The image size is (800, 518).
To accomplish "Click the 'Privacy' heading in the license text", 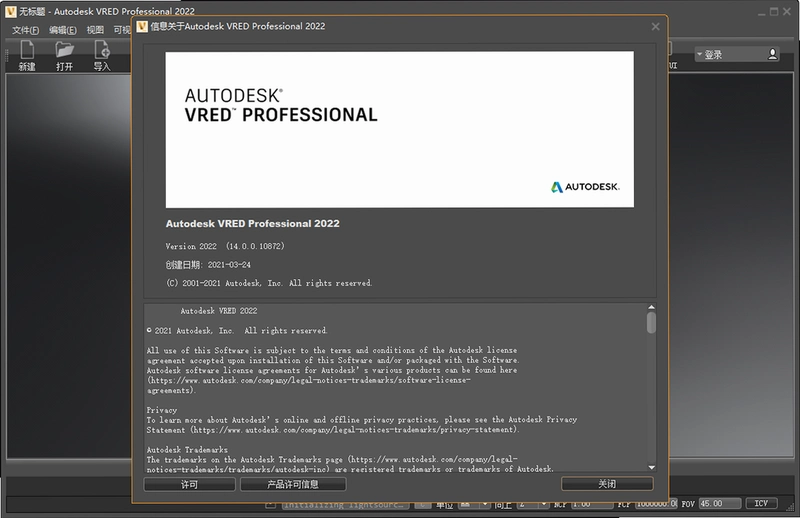I will coord(162,410).
